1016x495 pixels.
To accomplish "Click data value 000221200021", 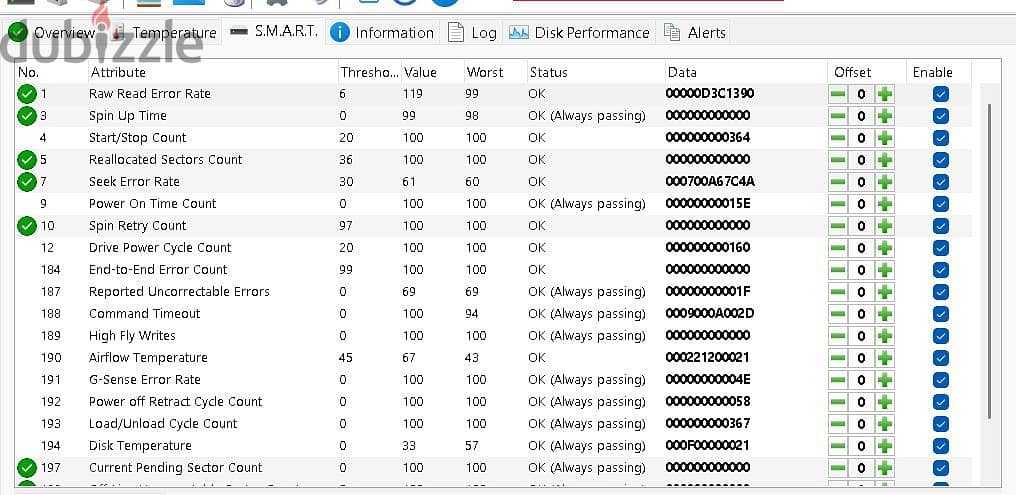I will click(x=708, y=358).
